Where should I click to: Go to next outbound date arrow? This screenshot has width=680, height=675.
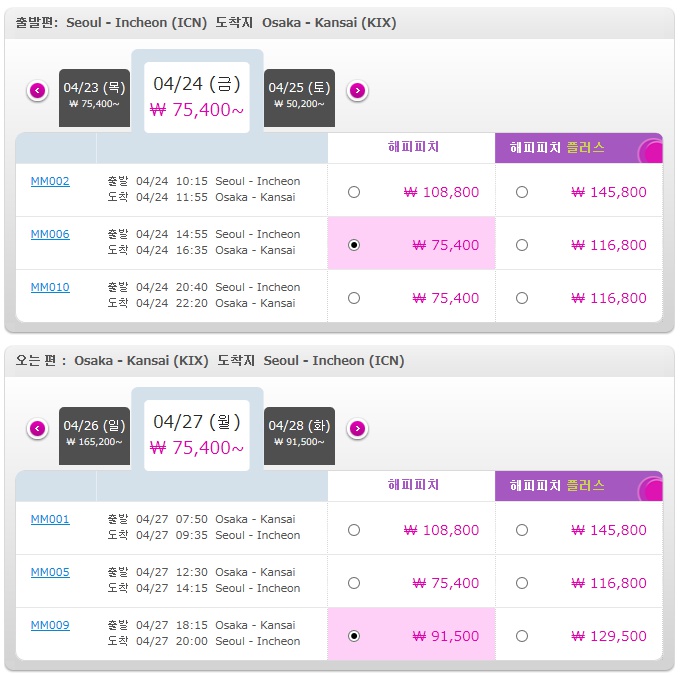[357, 91]
